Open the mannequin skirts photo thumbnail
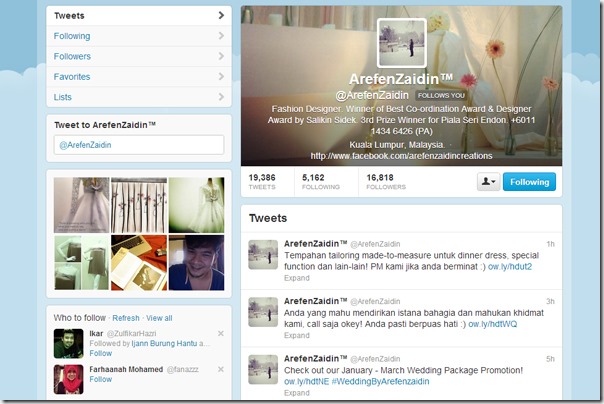 click(x=81, y=262)
